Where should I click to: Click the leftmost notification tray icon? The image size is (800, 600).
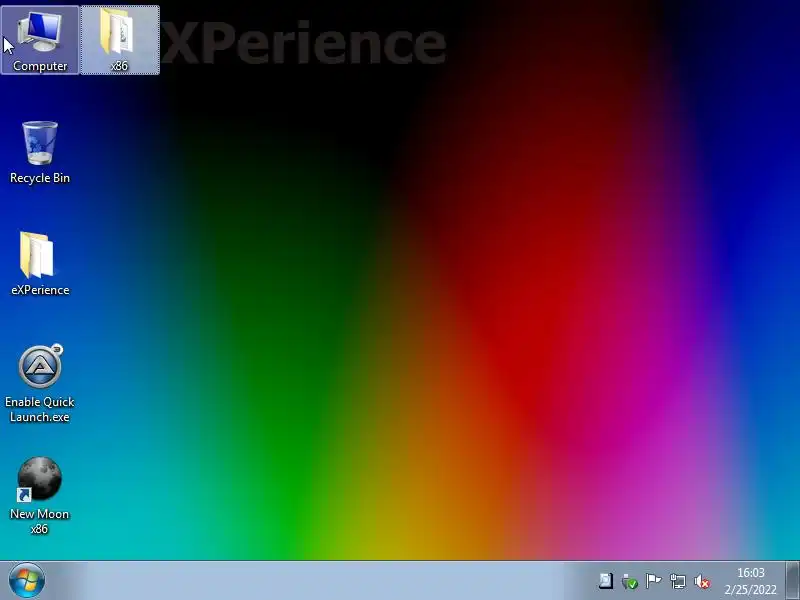[x=606, y=581]
